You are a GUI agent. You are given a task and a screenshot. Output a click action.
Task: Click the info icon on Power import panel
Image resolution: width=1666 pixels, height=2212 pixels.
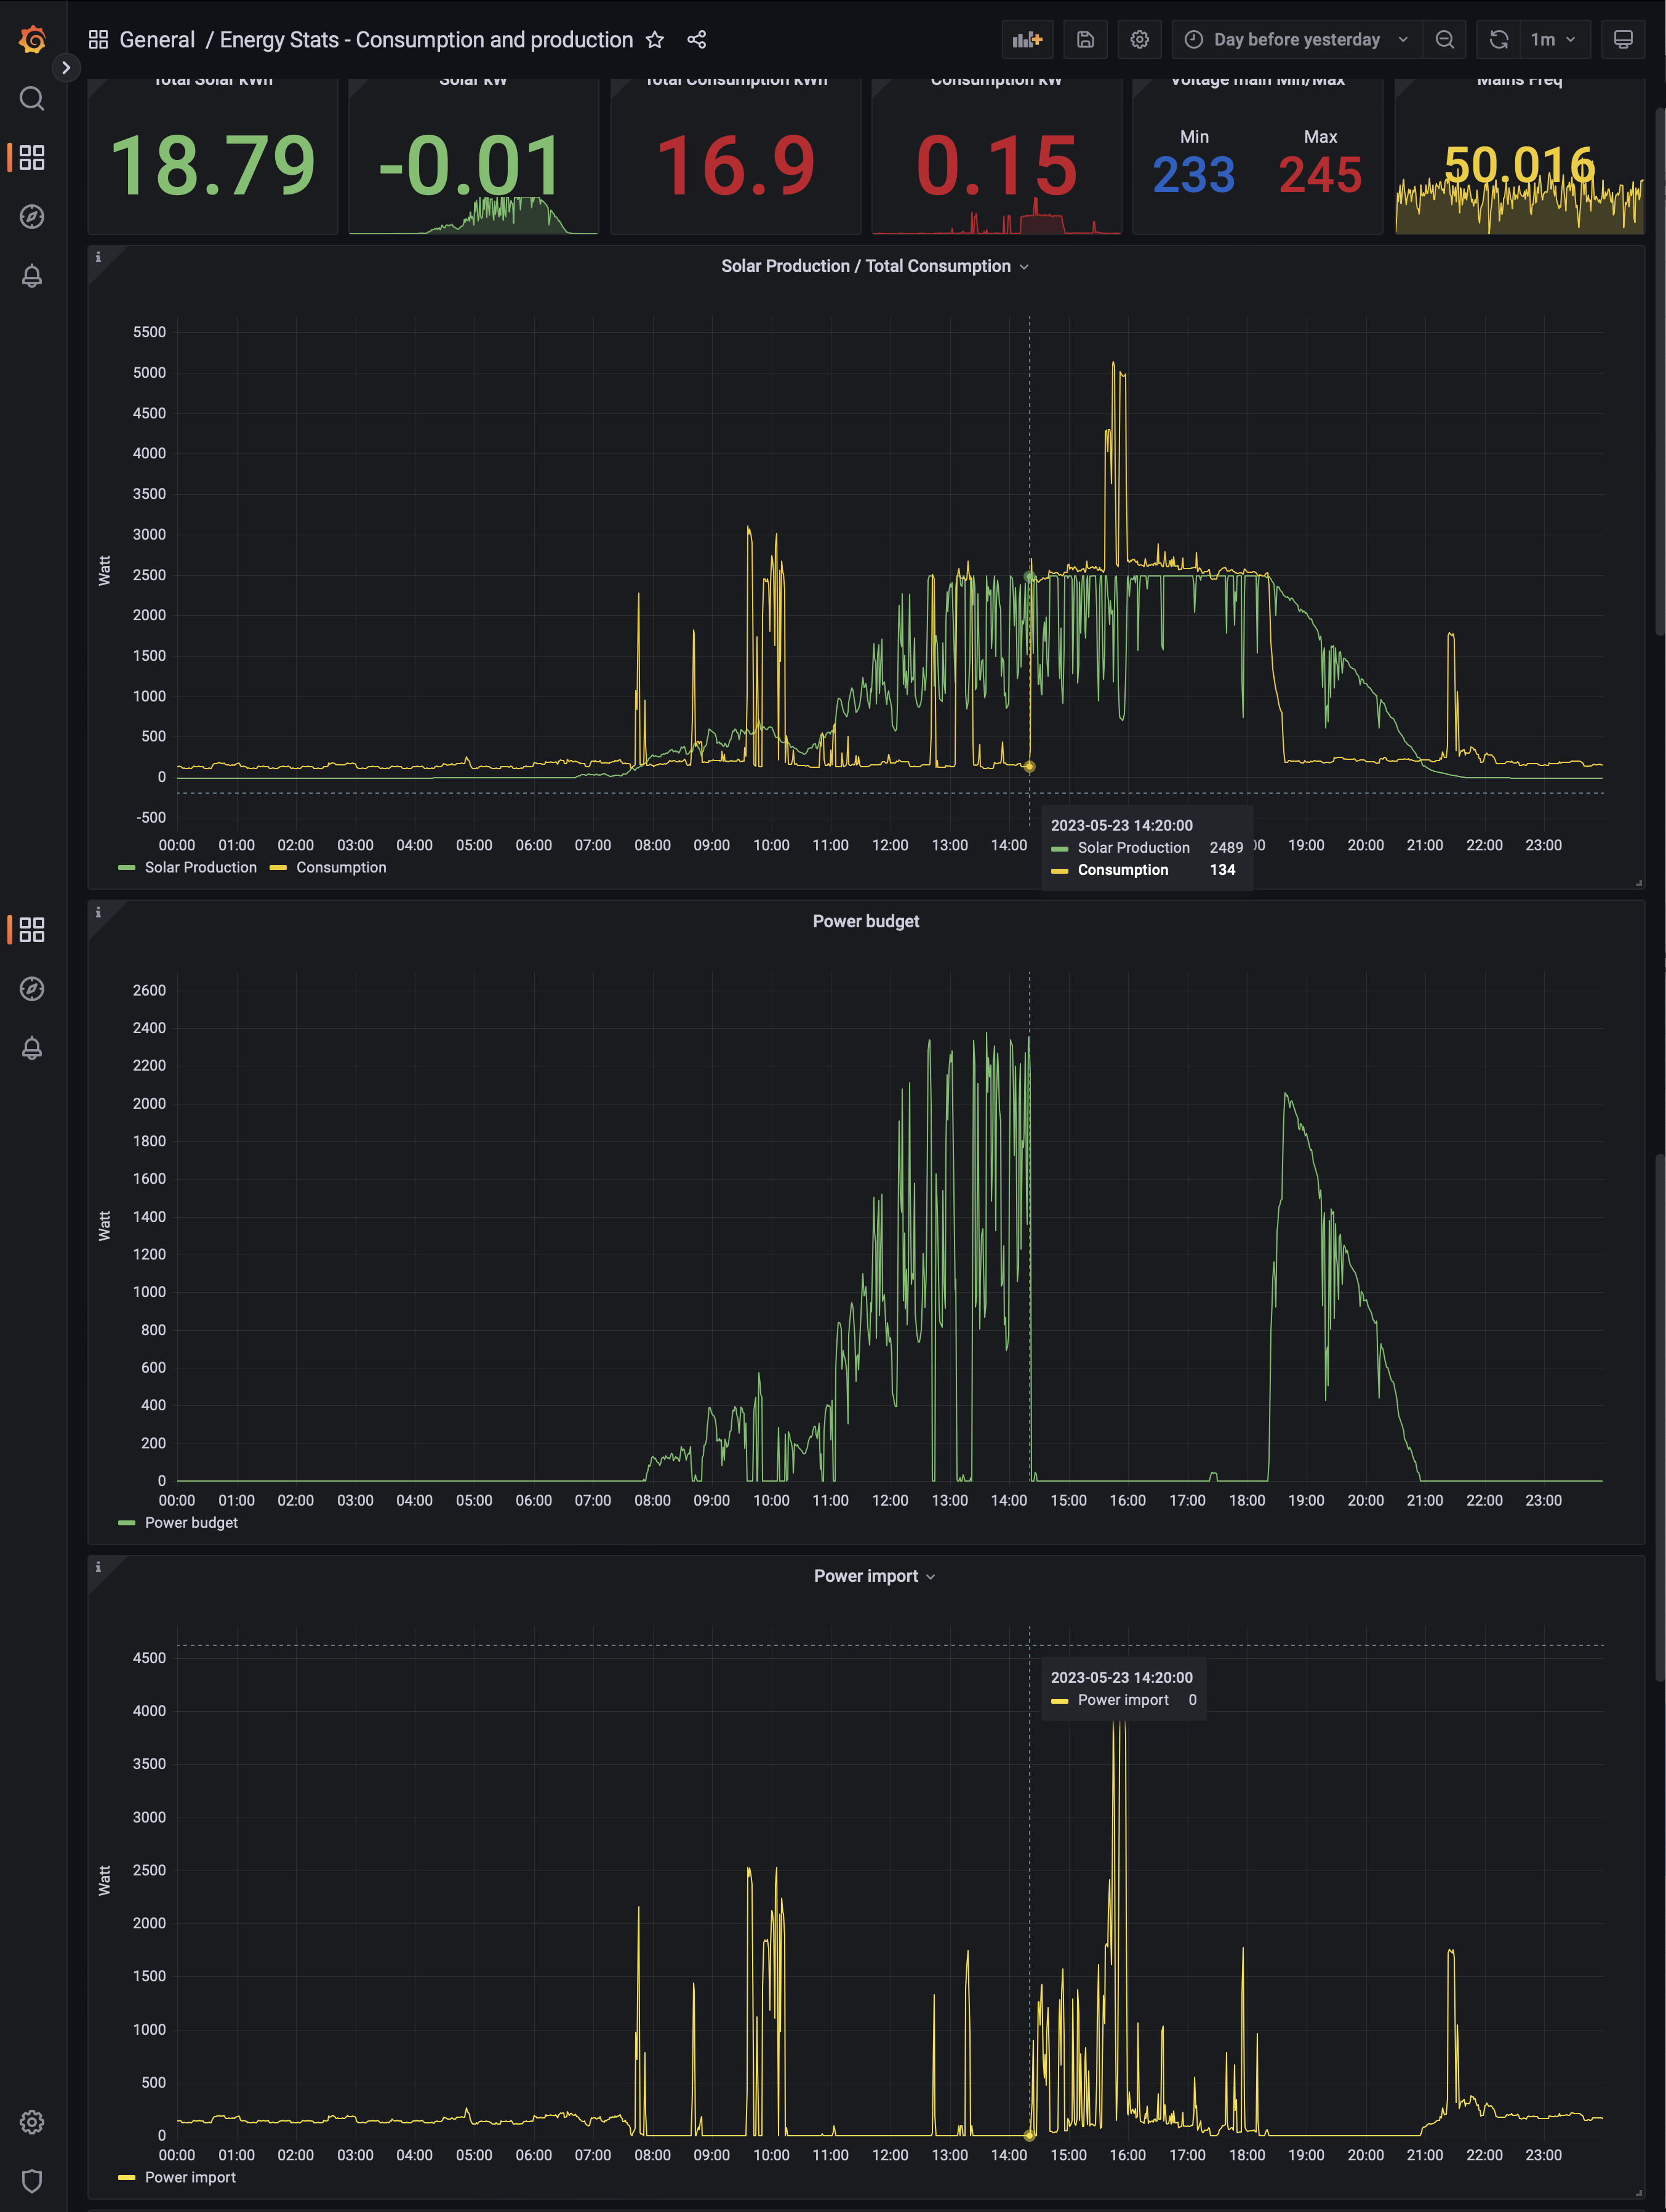tap(98, 1568)
